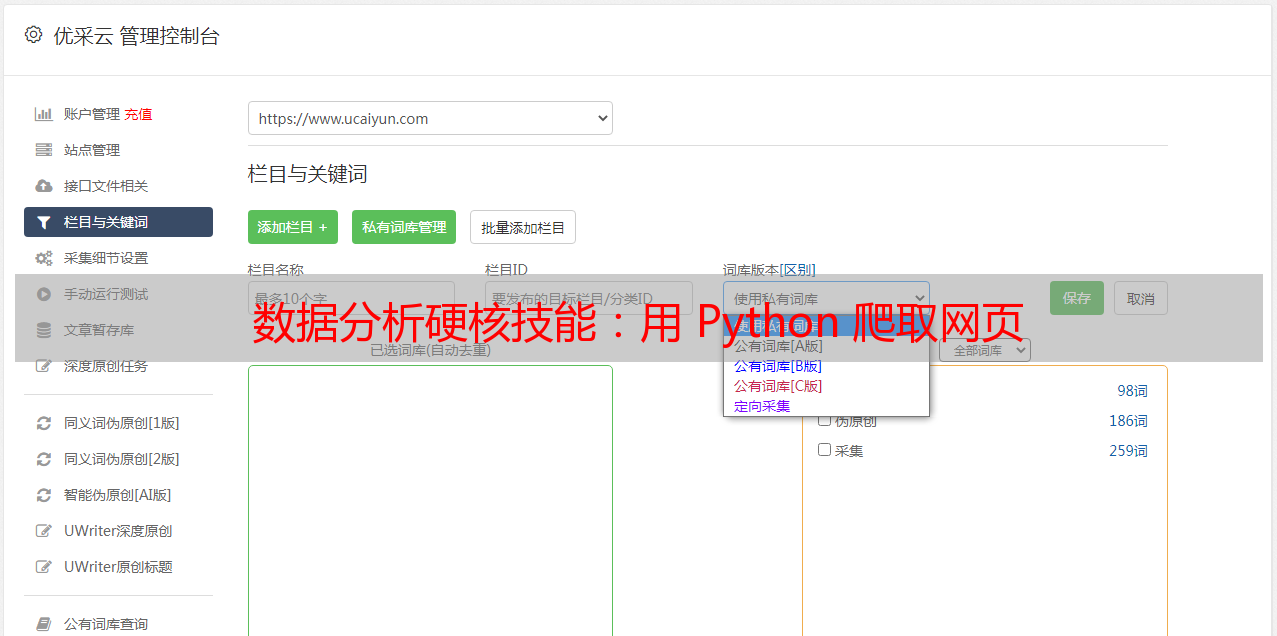The height and width of the screenshot is (636, 1277).
Task: Tick the 伪原创 checkbox
Action: coord(824,420)
